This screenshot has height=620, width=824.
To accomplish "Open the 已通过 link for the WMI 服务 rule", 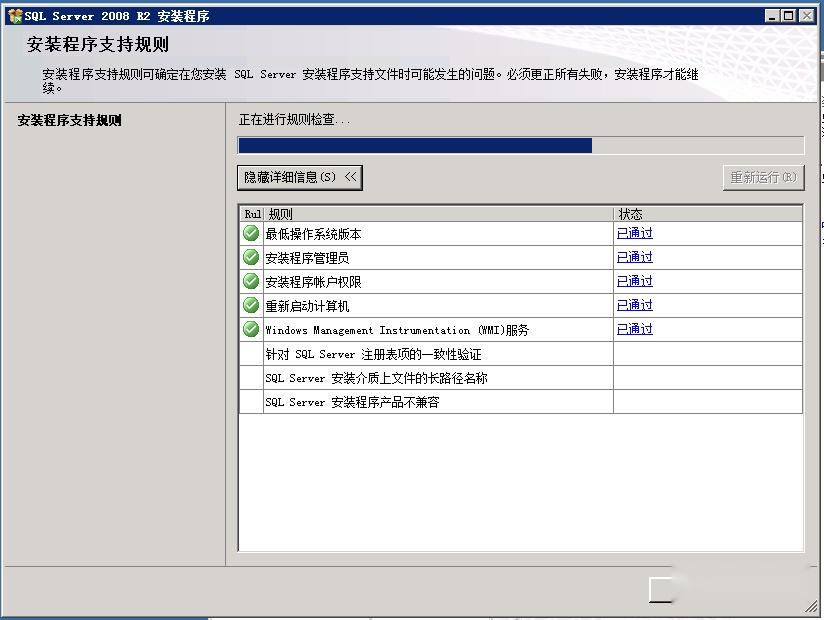I will click(634, 329).
